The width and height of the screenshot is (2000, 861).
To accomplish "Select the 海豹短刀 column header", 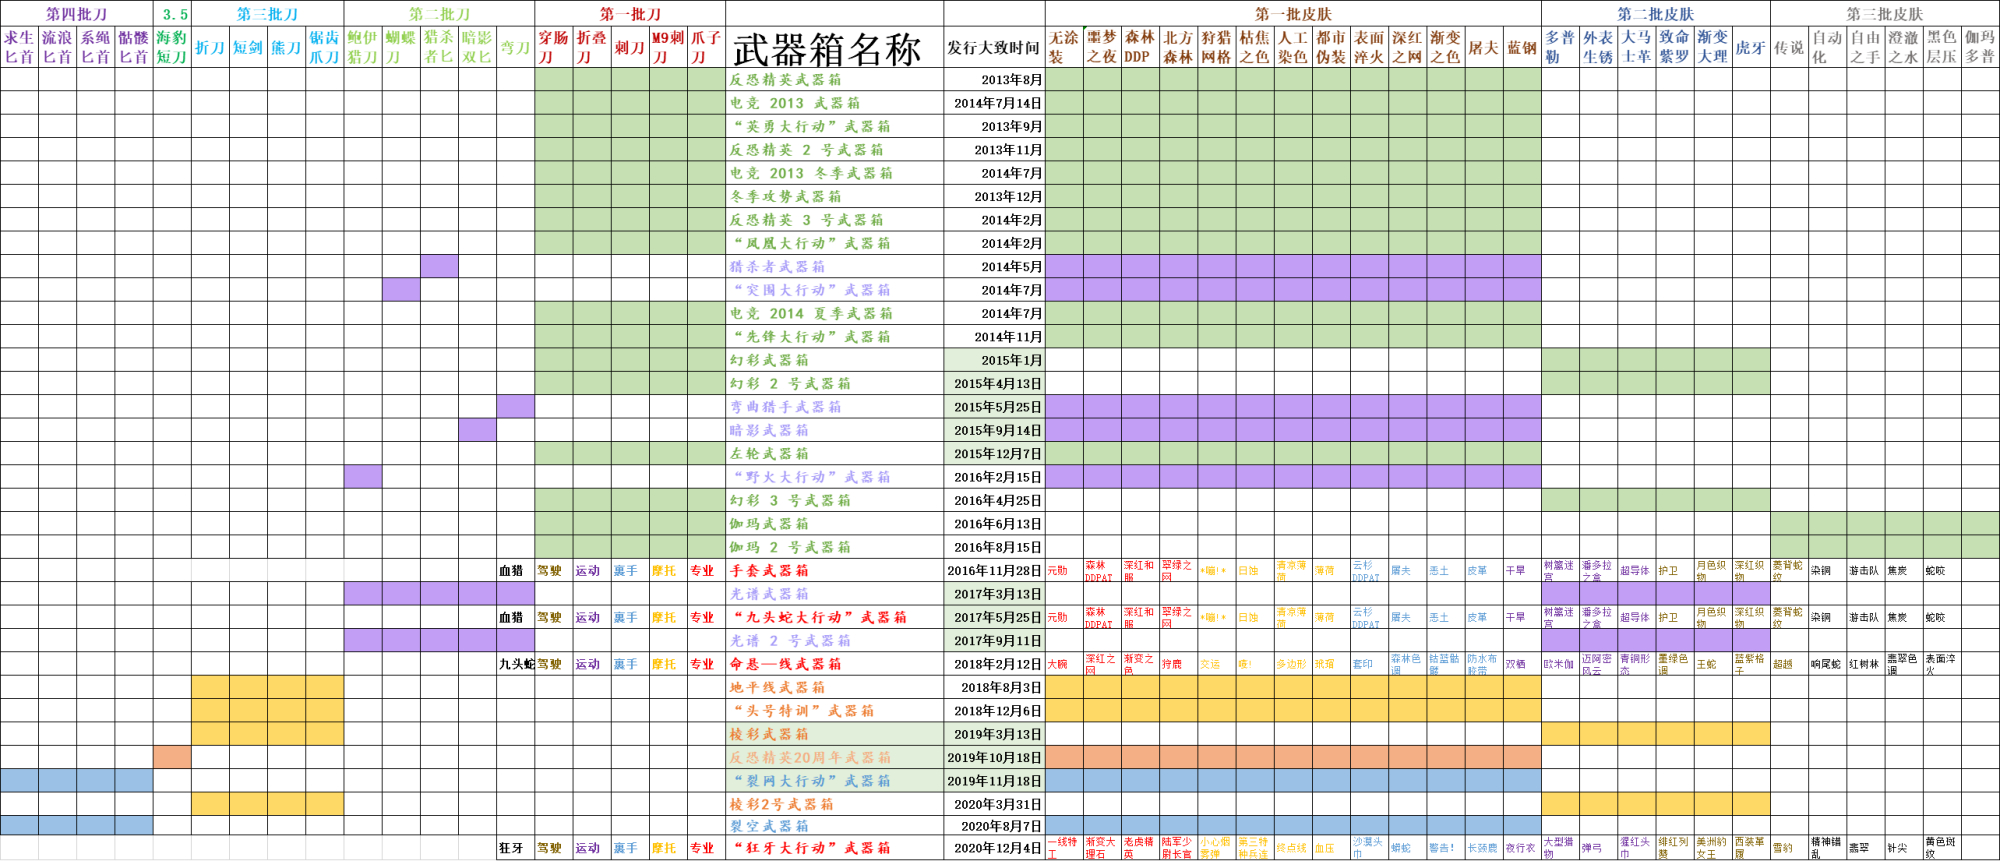I will coord(172,47).
